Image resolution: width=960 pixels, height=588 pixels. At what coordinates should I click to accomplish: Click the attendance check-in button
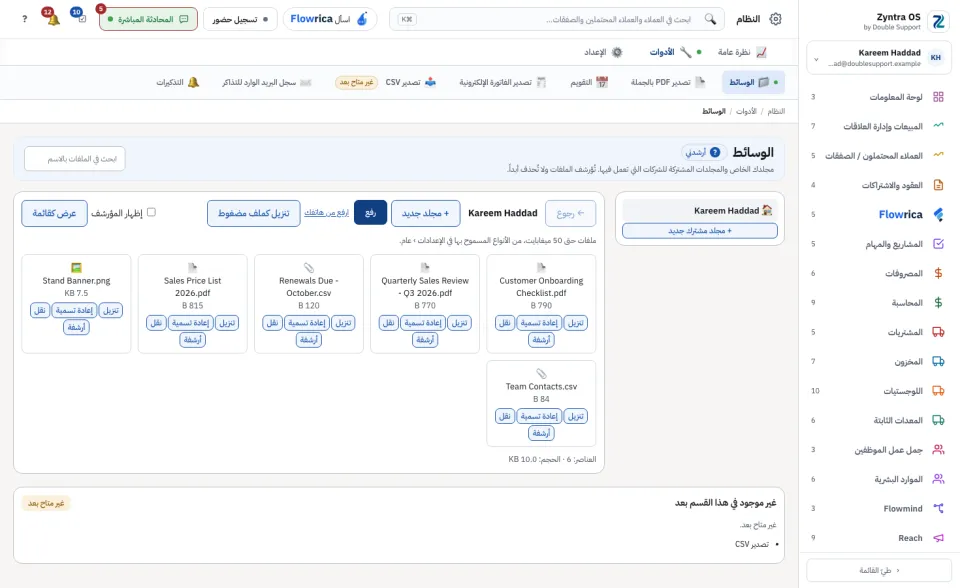[240, 19]
